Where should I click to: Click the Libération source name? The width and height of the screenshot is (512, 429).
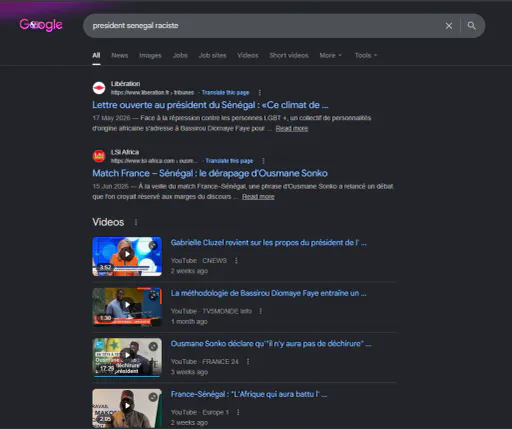click(125, 84)
